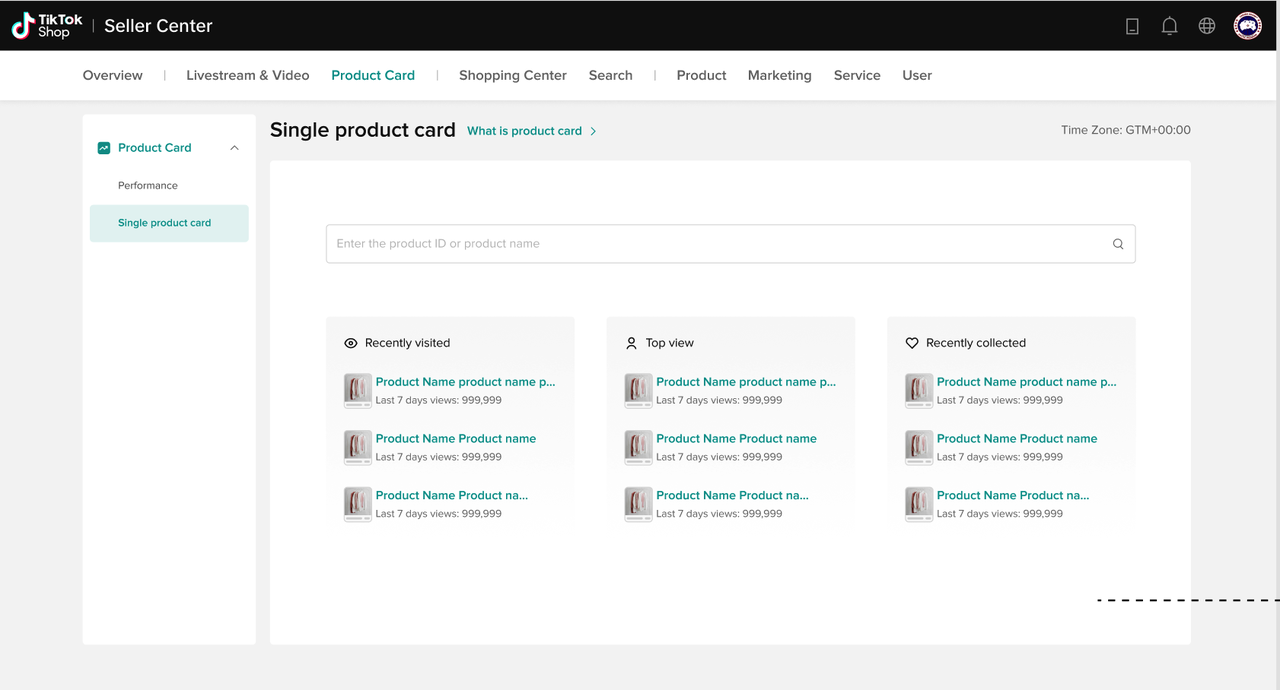Image resolution: width=1280 pixels, height=690 pixels.
Task: Click the globe language icon
Action: (1207, 26)
